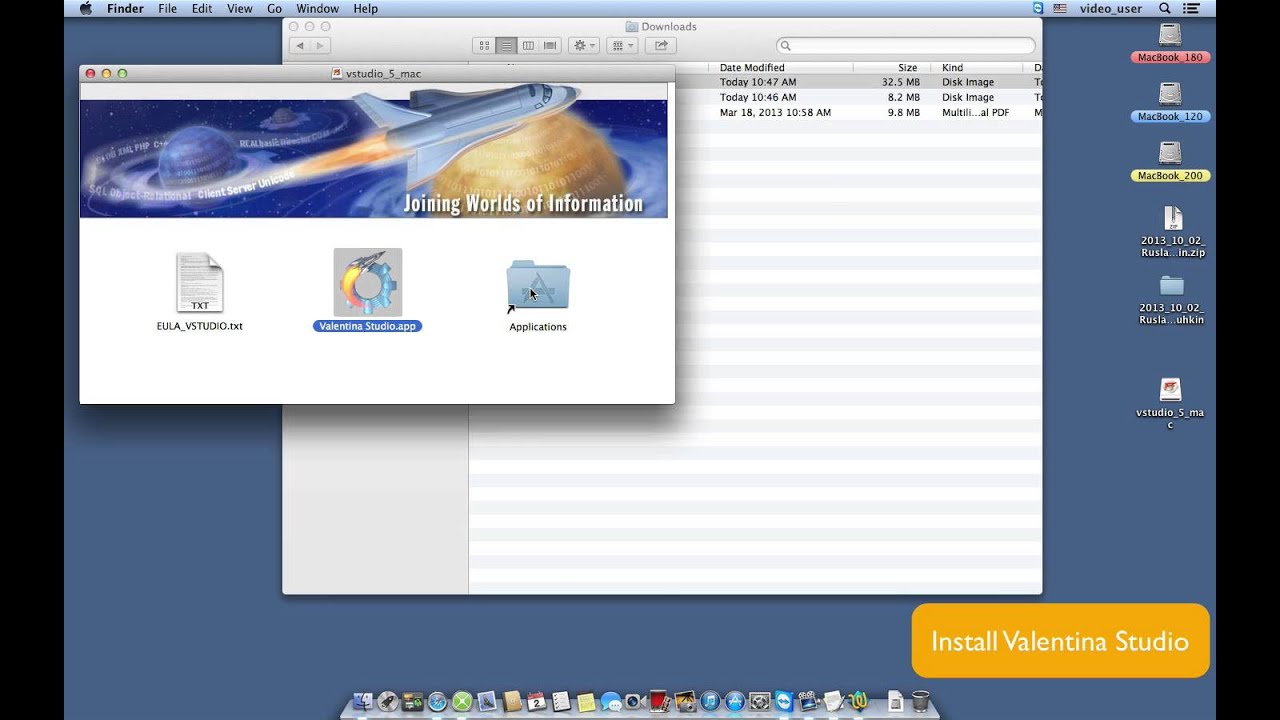Open the Go menu

(x=274, y=8)
